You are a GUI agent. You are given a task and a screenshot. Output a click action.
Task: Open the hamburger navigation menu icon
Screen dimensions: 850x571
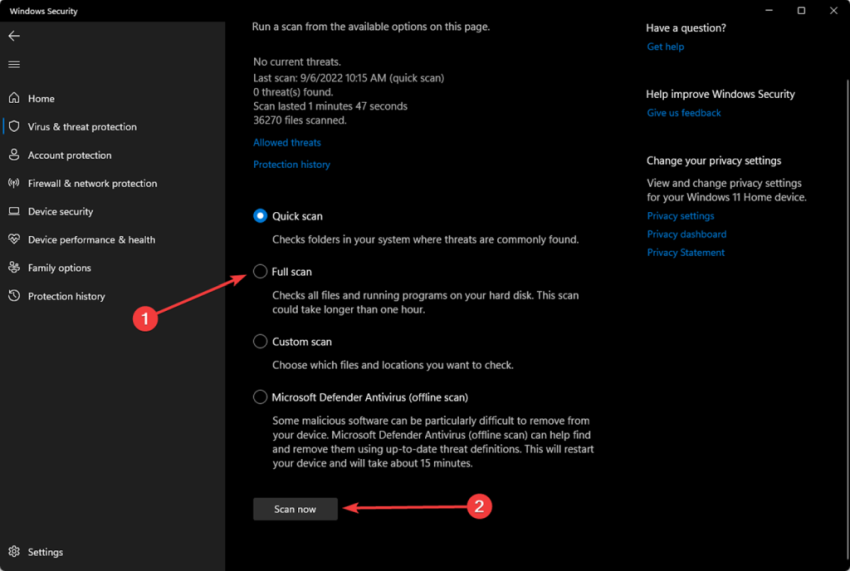coord(14,64)
